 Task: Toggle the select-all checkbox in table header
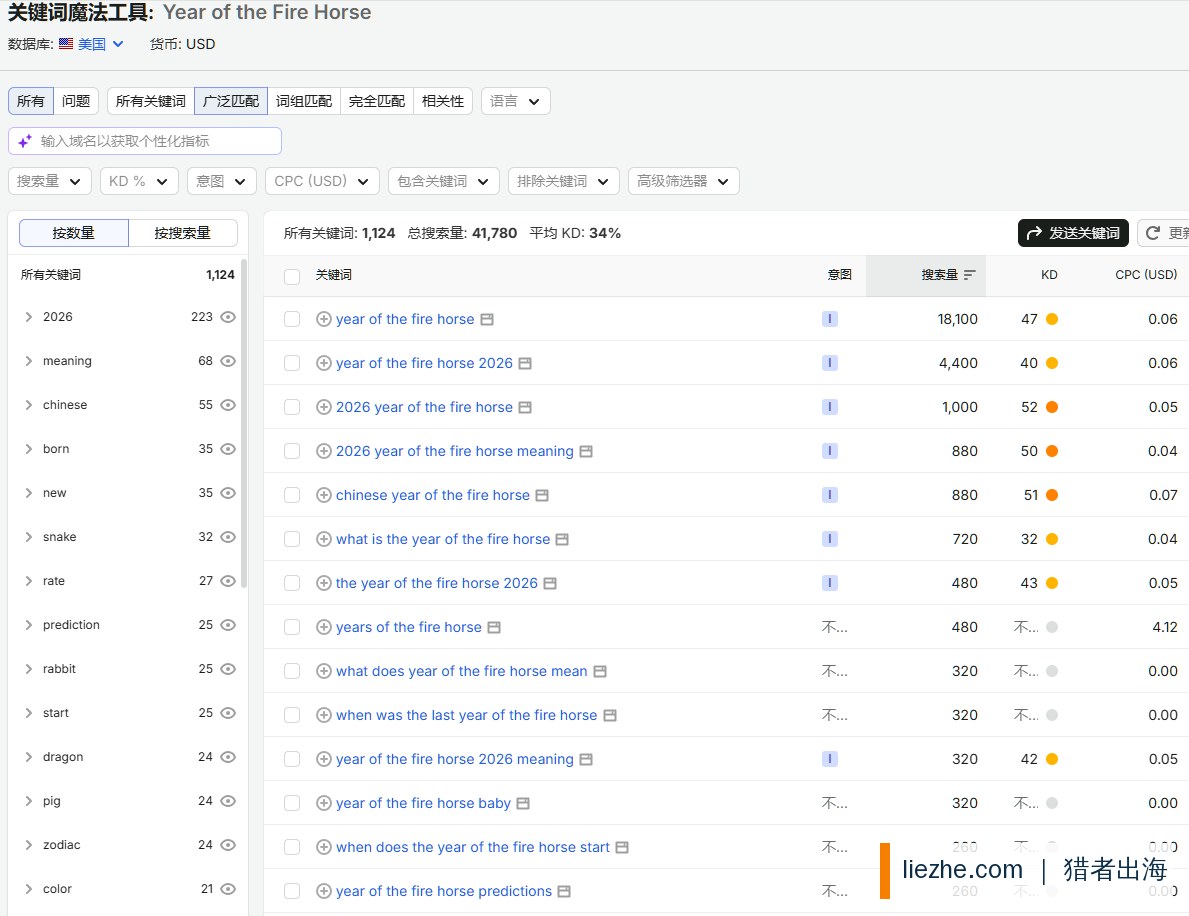tap(292, 276)
